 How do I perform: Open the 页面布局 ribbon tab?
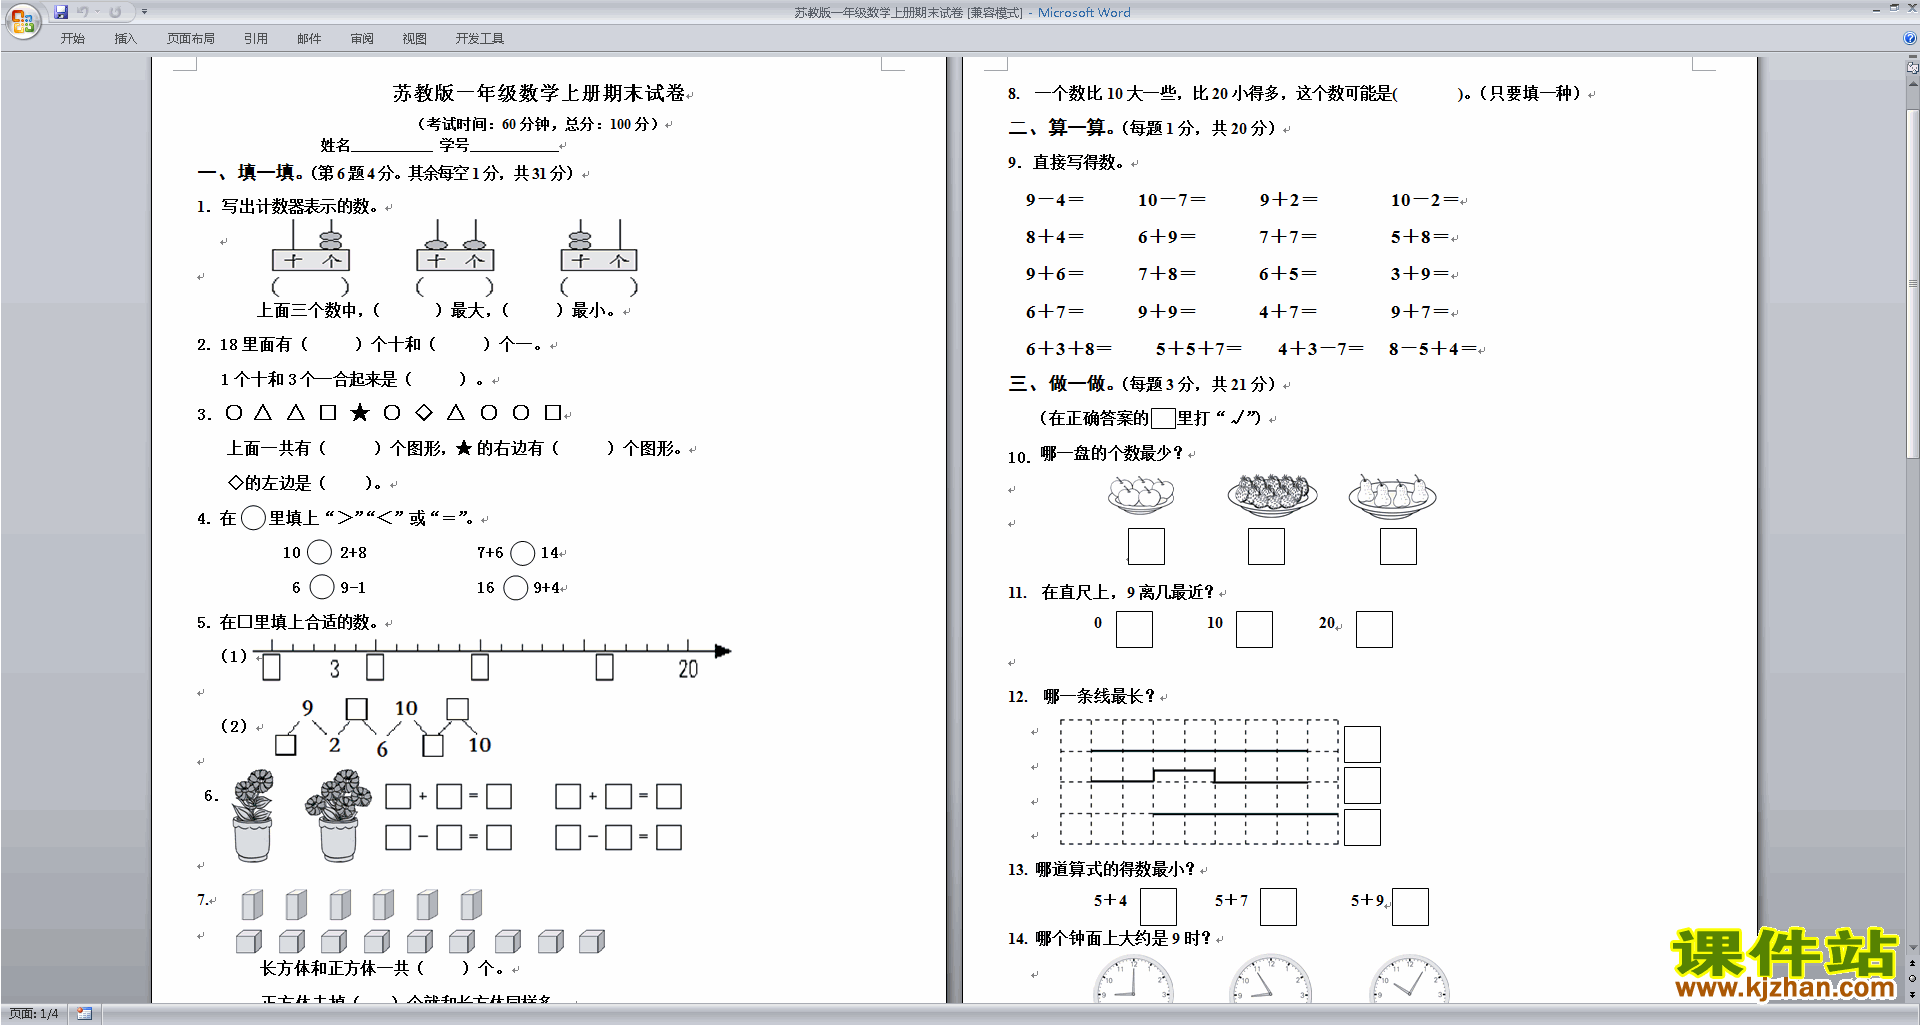click(191, 39)
